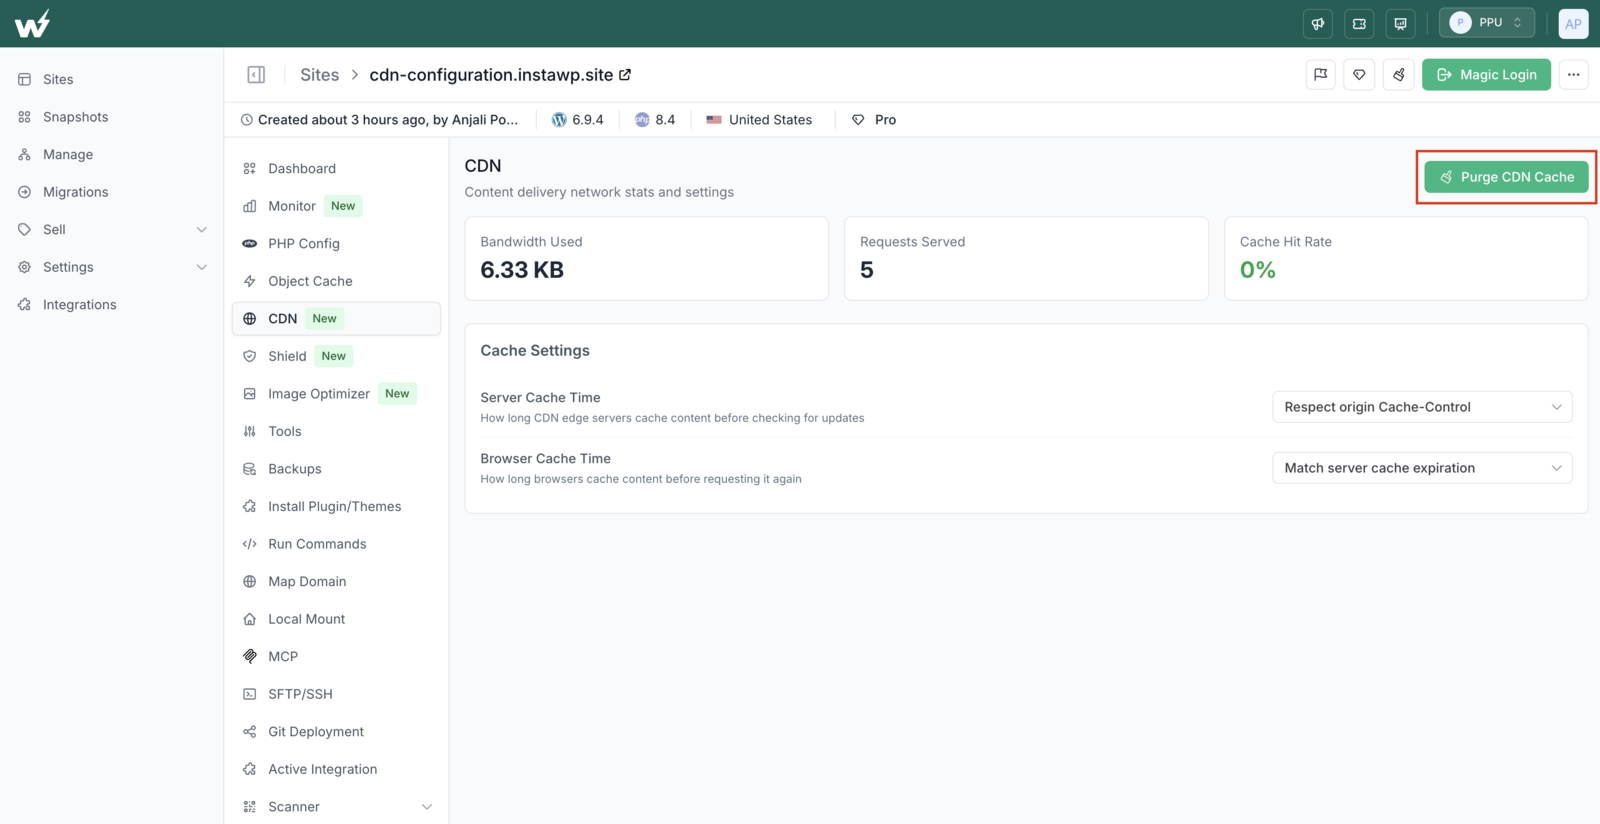Image resolution: width=1600 pixels, height=824 pixels.
Task: Click the presentation chart icon
Action: point(1400,23)
